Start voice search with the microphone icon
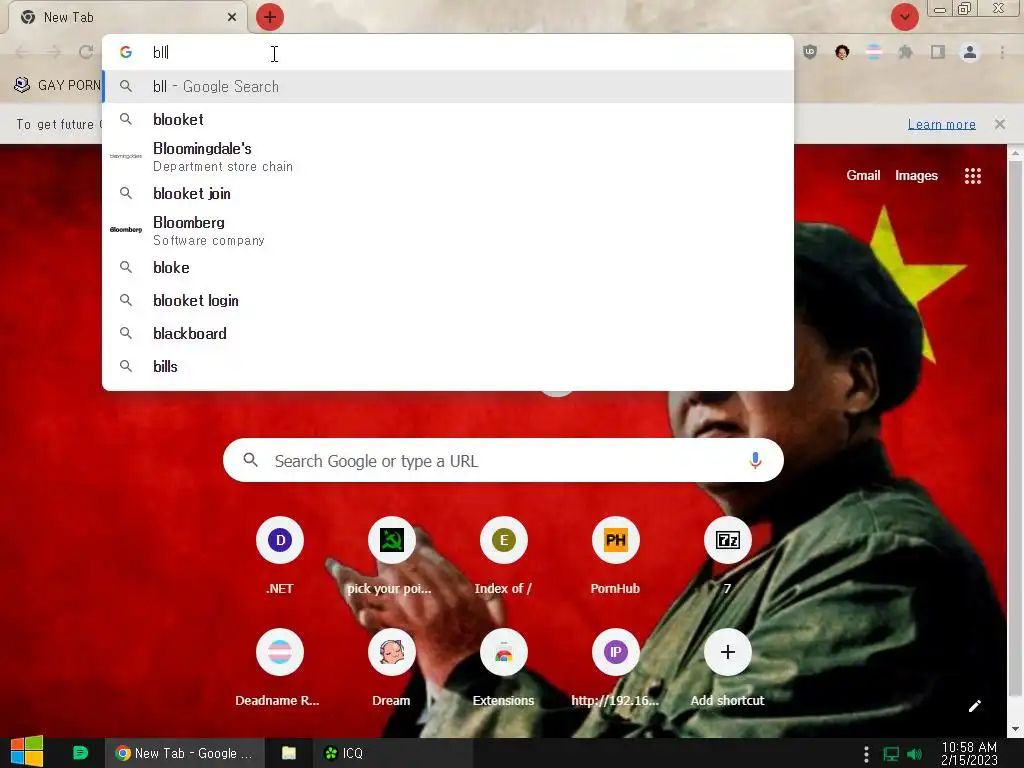Viewport: 1024px width, 768px height. click(755, 460)
